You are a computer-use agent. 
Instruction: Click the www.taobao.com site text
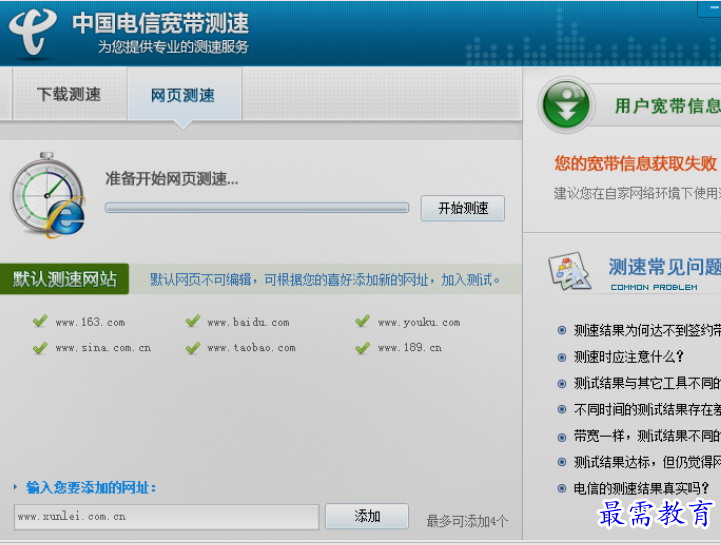click(x=252, y=348)
